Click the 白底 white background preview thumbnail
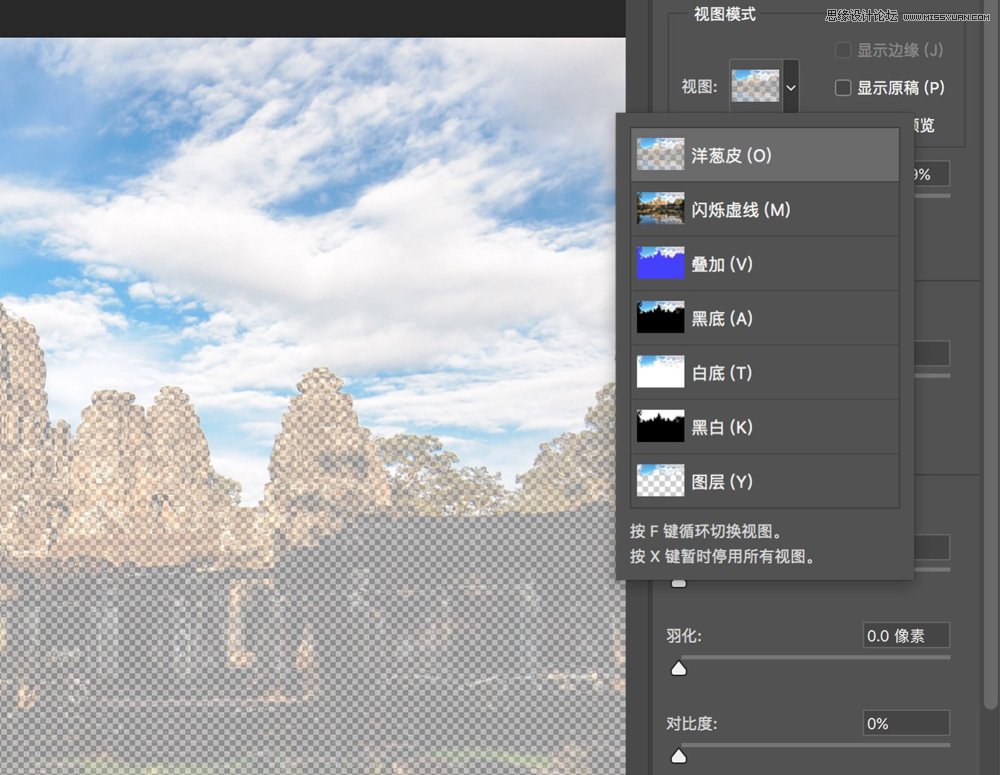Viewport: 1000px width, 775px height. pyautogui.click(x=660, y=372)
